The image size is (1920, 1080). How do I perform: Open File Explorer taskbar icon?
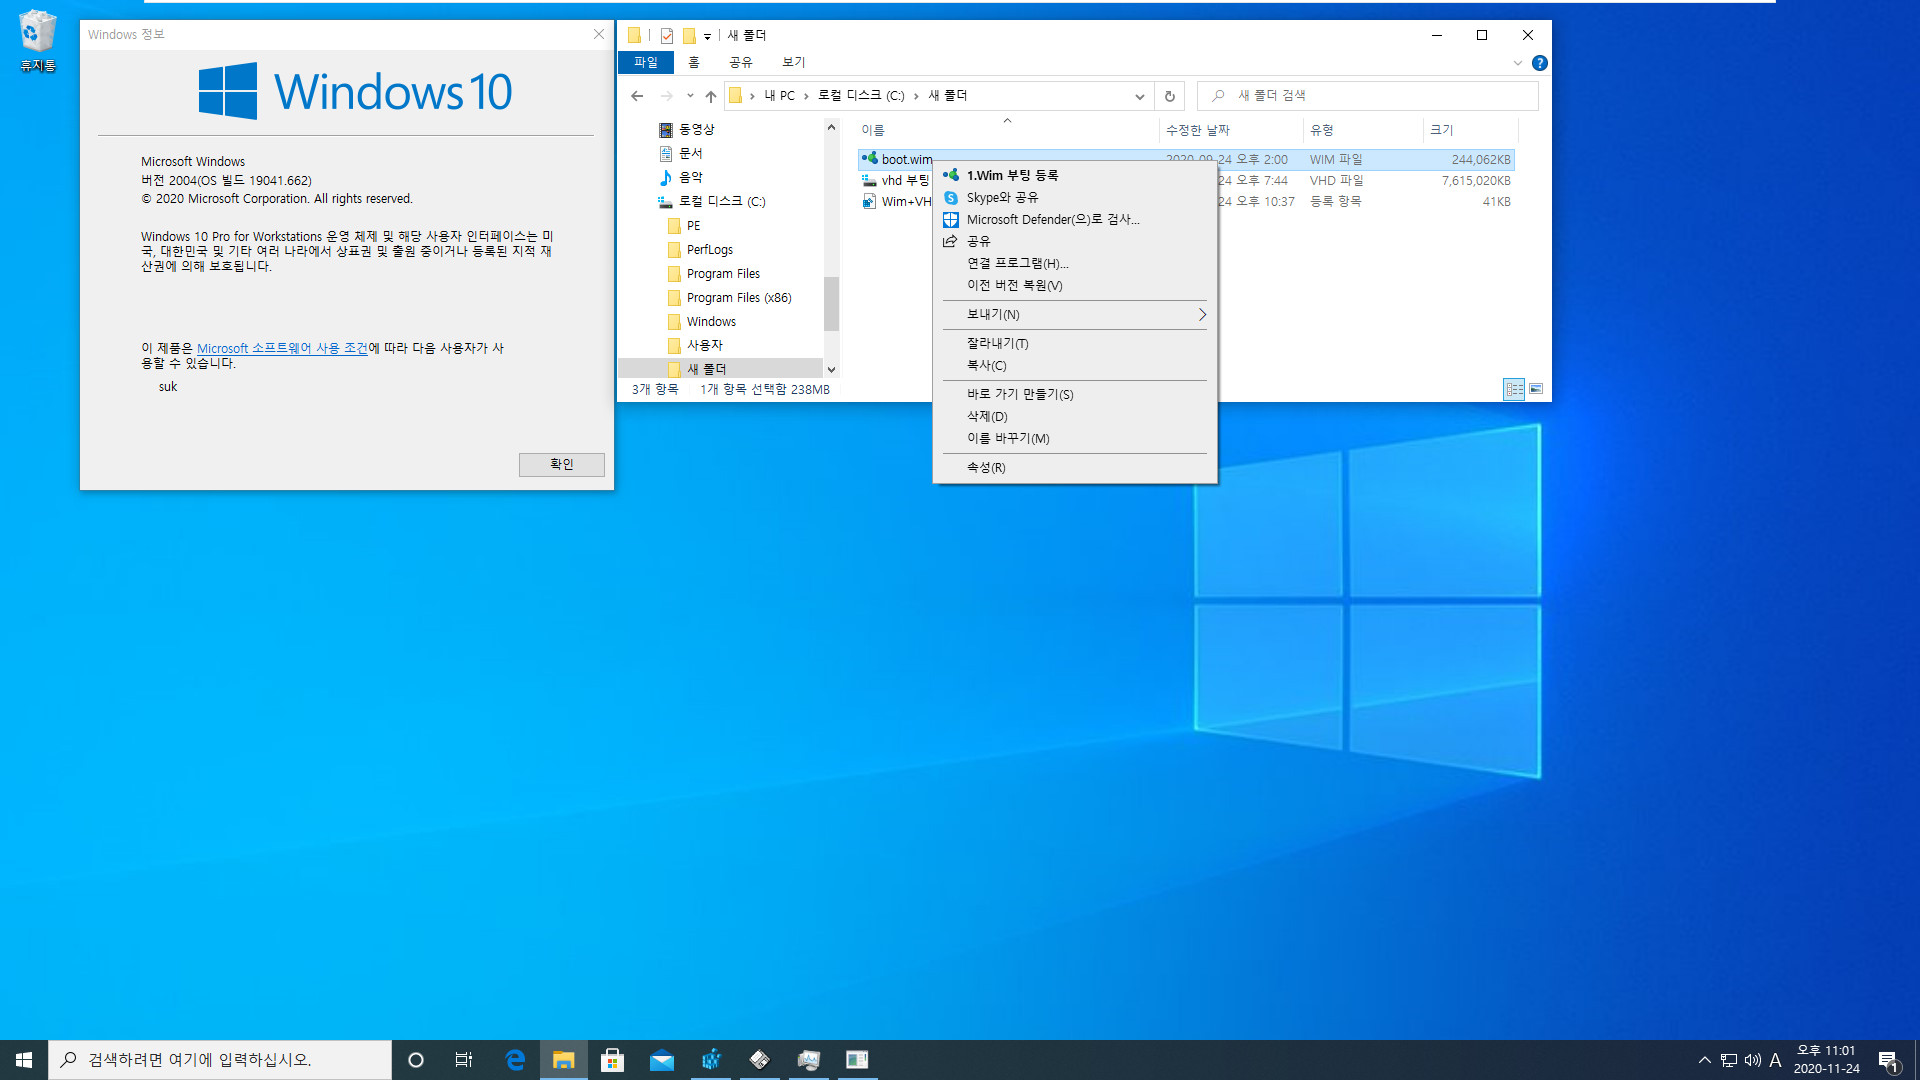(x=564, y=1060)
